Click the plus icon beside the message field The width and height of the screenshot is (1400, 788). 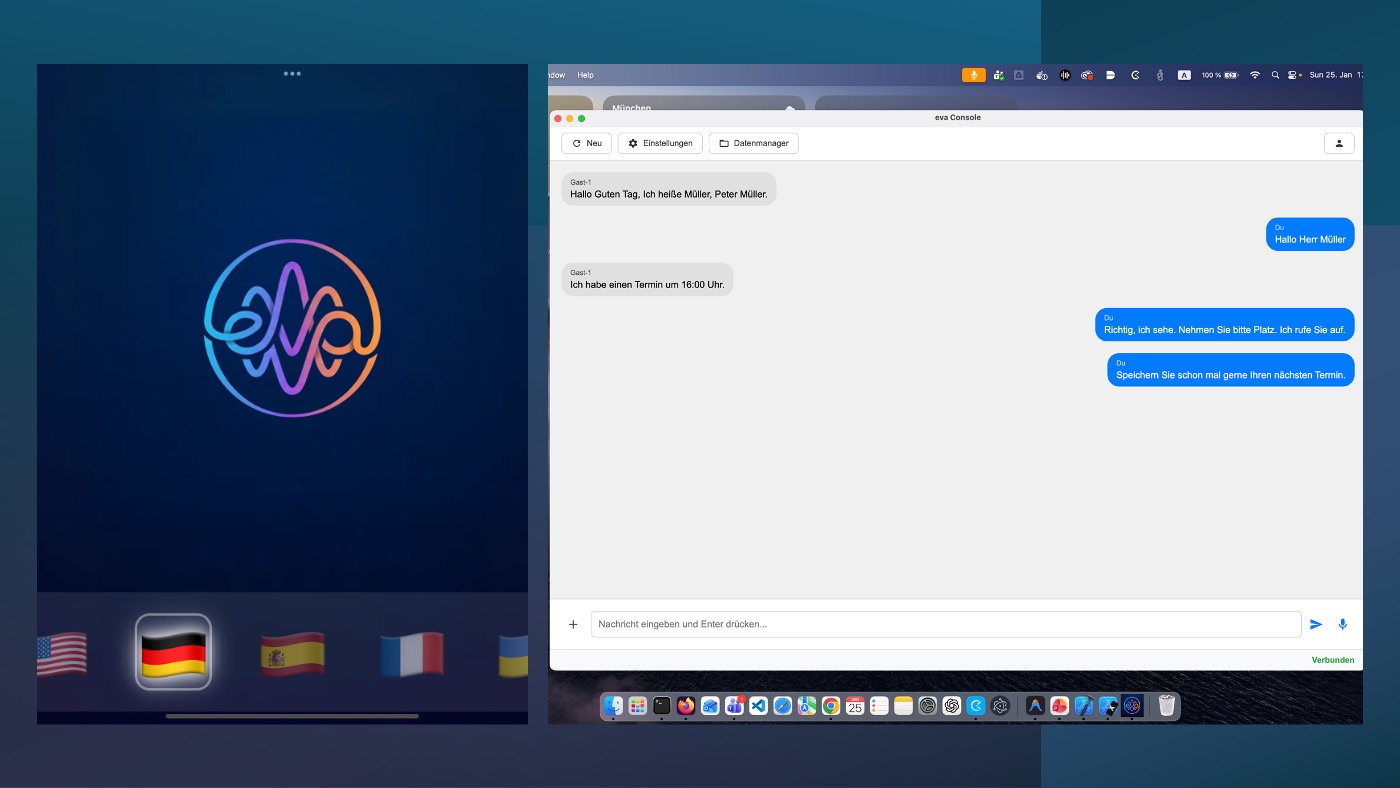coord(573,623)
